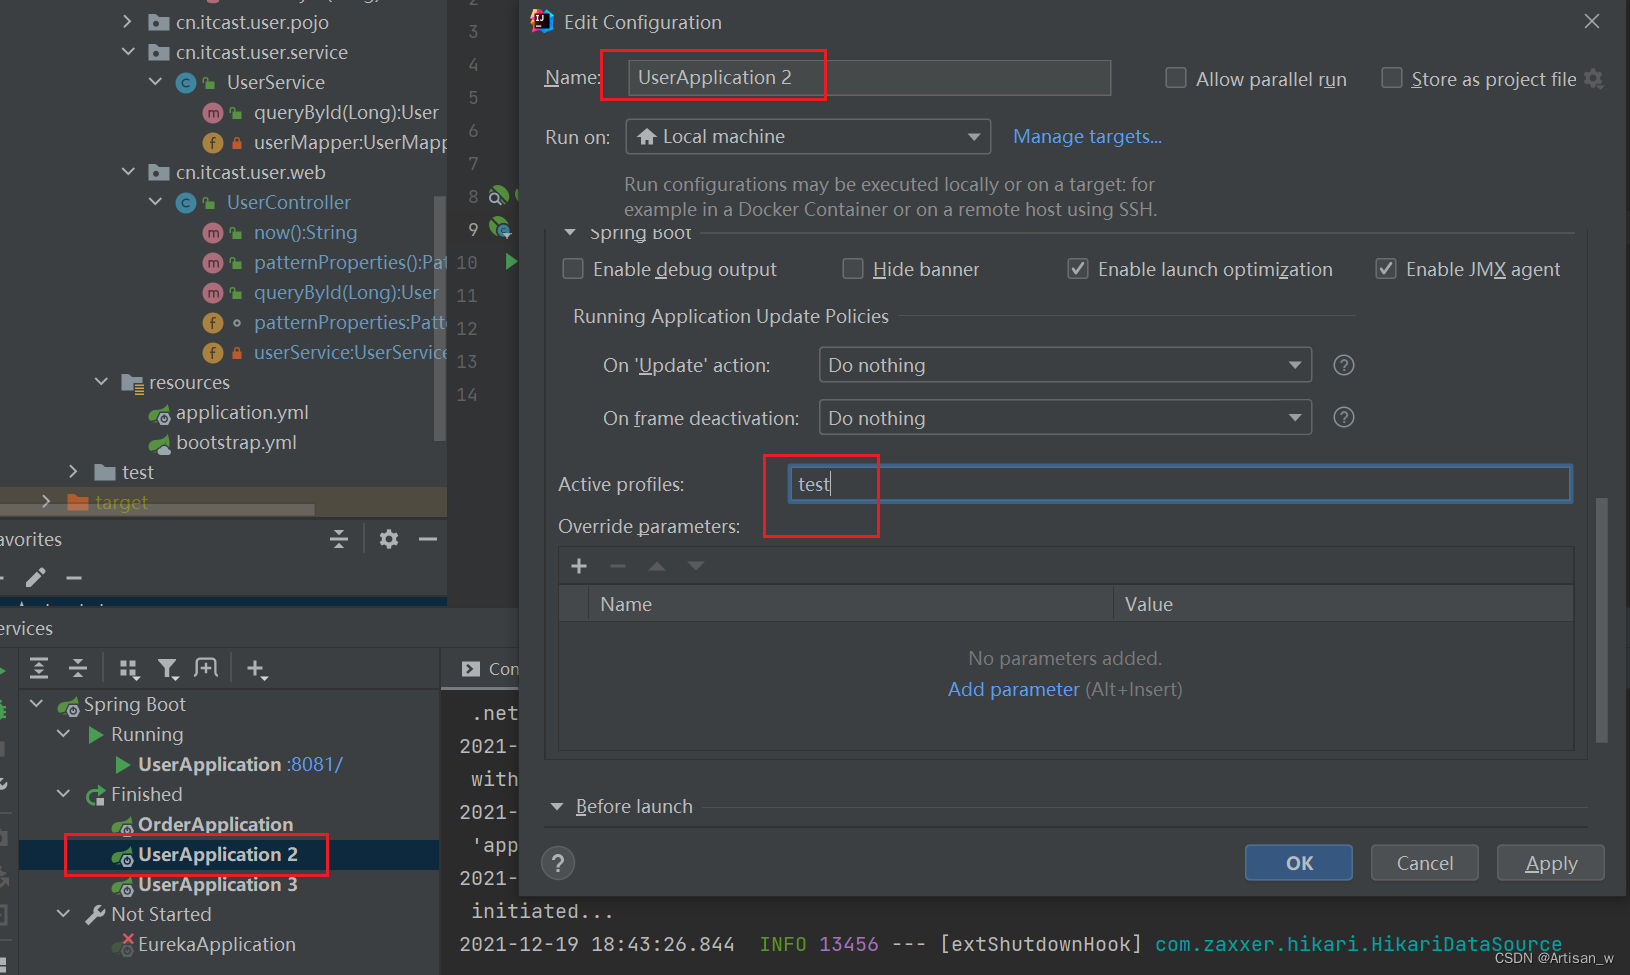
Task: Click the gutter bean icon at line 8
Action: click(x=498, y=196)
